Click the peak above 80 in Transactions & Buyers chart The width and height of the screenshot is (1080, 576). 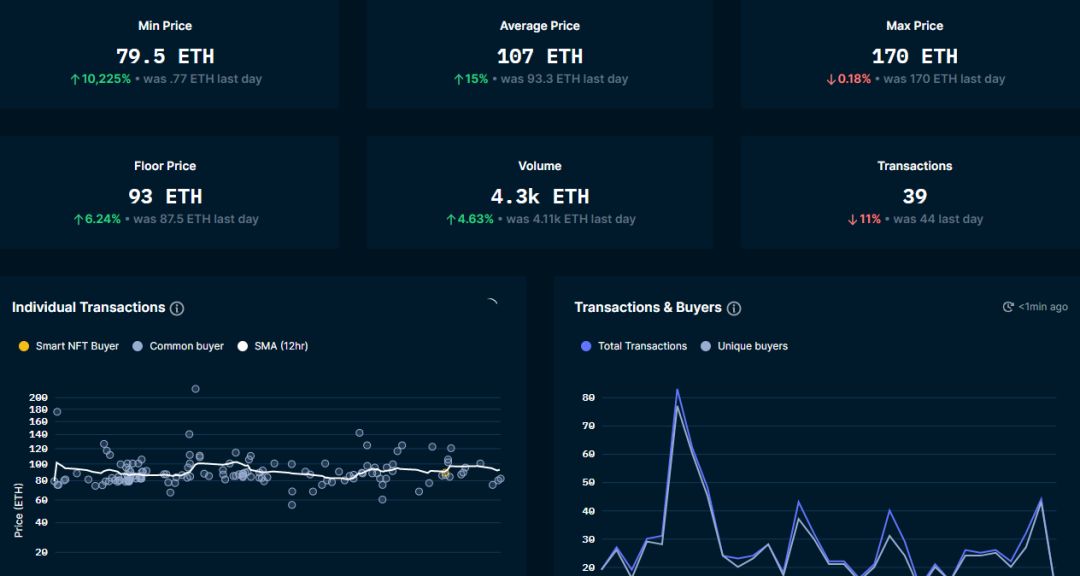tap(677, 390)
